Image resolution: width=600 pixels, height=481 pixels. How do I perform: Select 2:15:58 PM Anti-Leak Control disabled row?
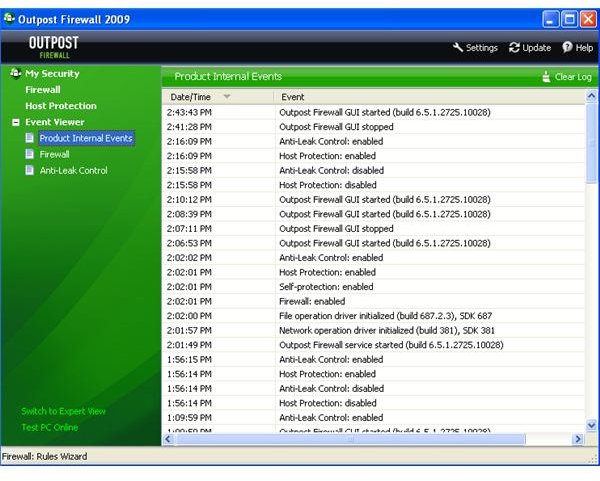pos(373,170)
